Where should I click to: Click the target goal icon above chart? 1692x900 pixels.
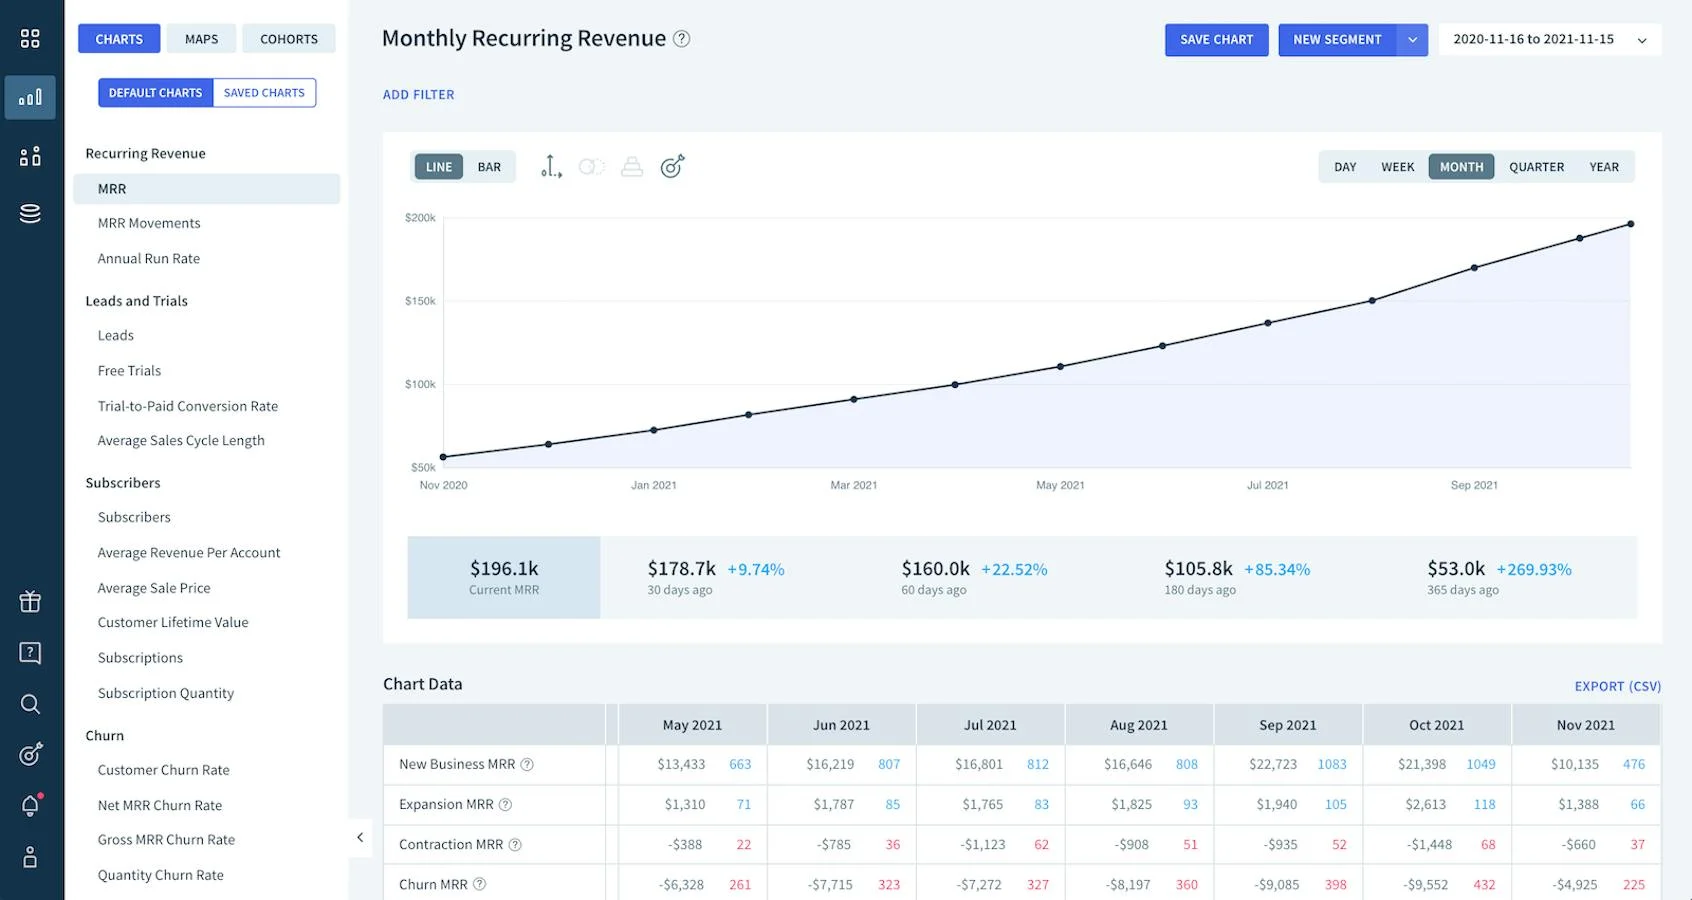point(673,166)
